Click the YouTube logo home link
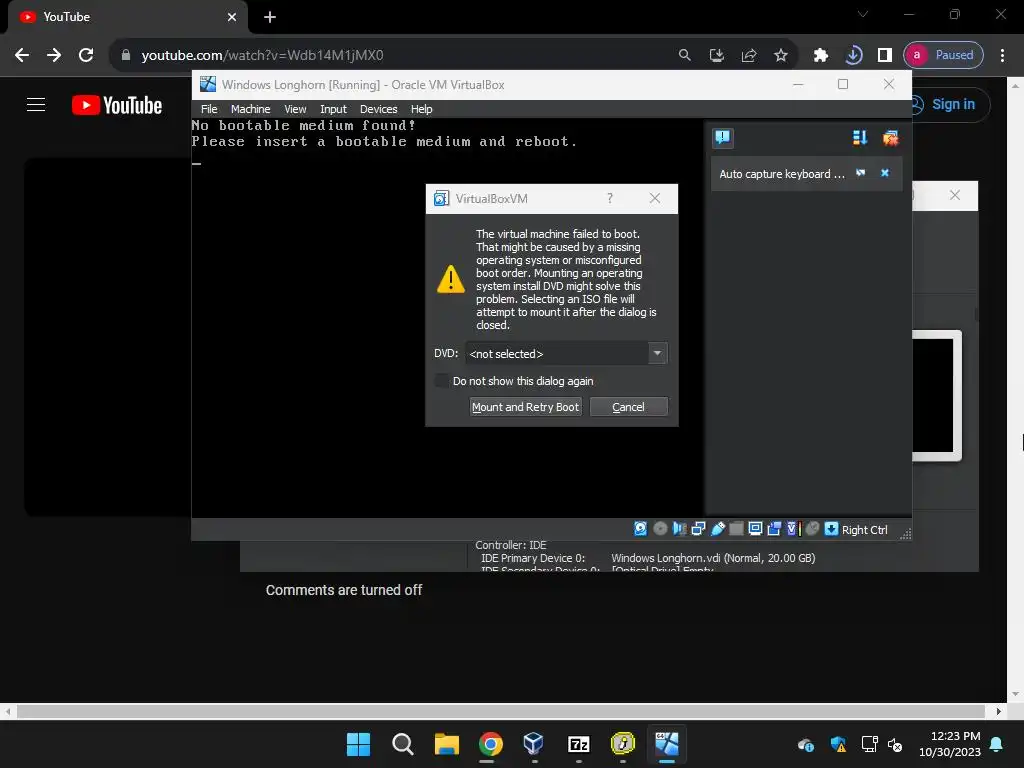 click(117, 105)
